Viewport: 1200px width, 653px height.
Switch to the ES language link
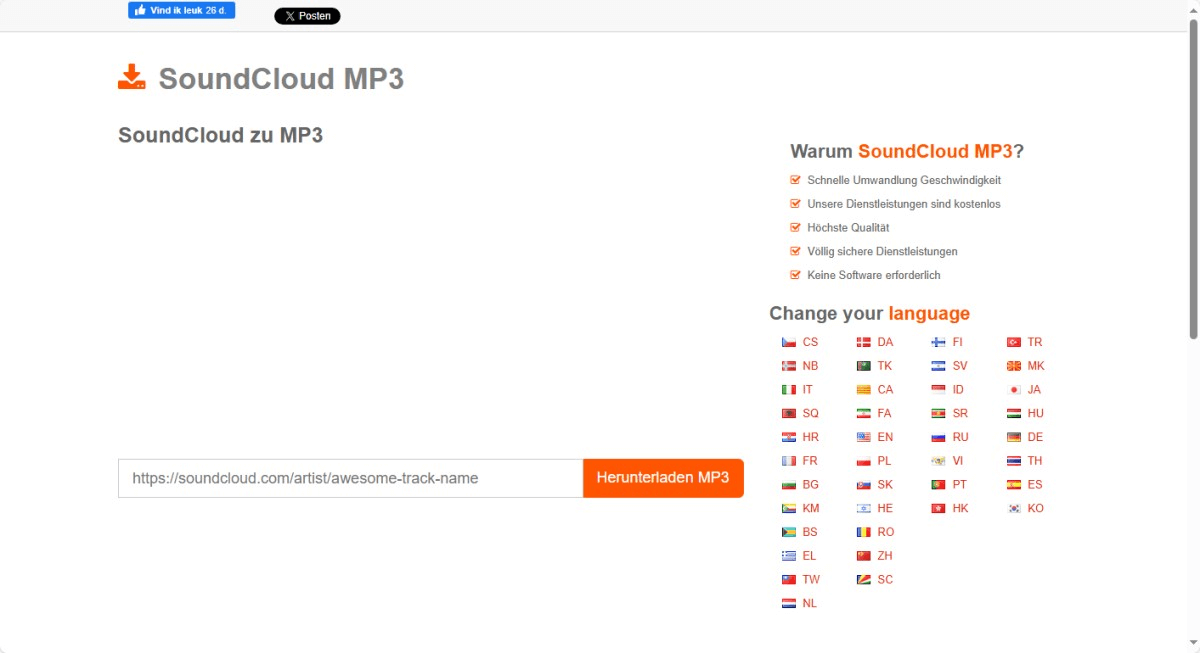pyautogui.click(x=1035, y=485)
